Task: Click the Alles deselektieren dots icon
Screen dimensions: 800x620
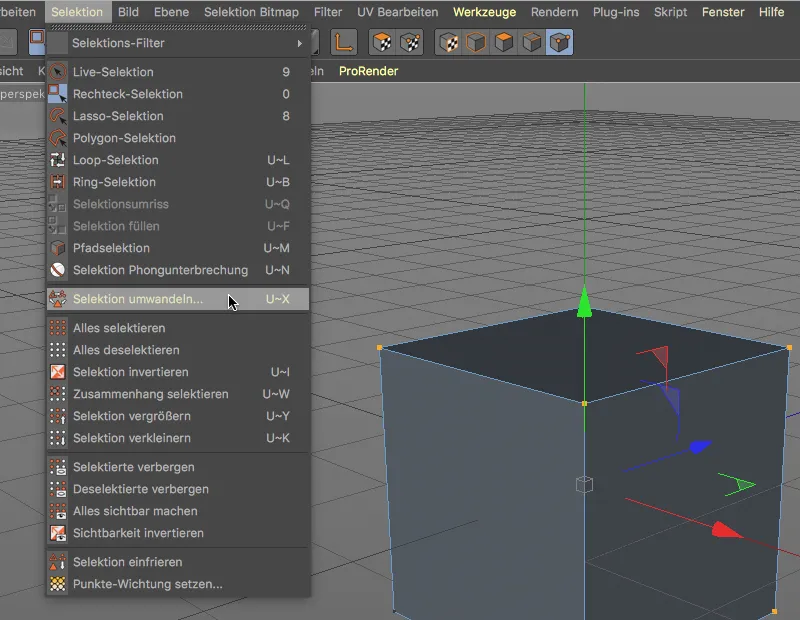Action: [x=58, y=350]
